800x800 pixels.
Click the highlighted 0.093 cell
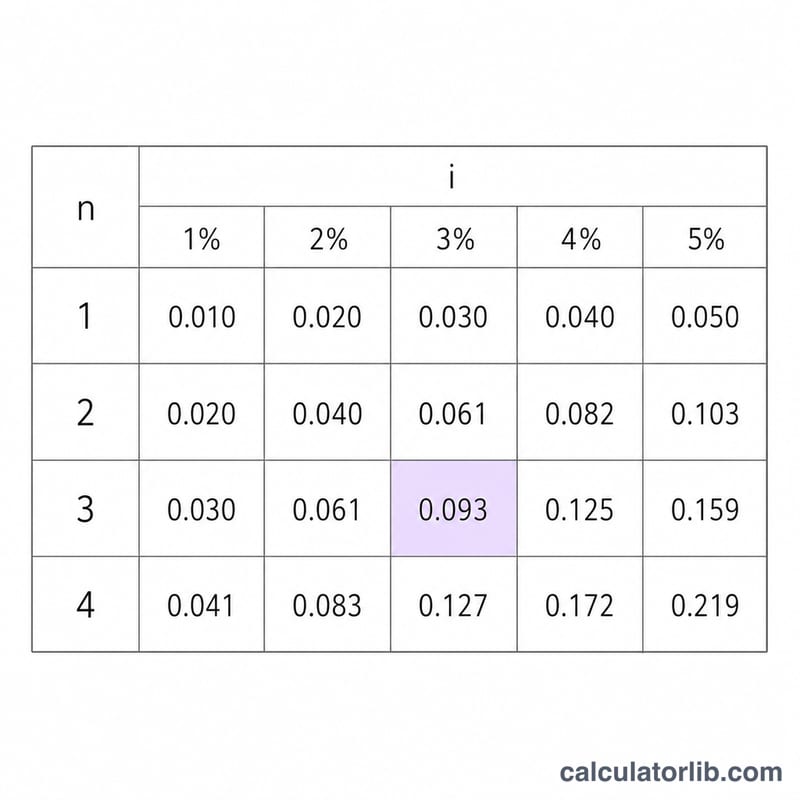[454, 509]
